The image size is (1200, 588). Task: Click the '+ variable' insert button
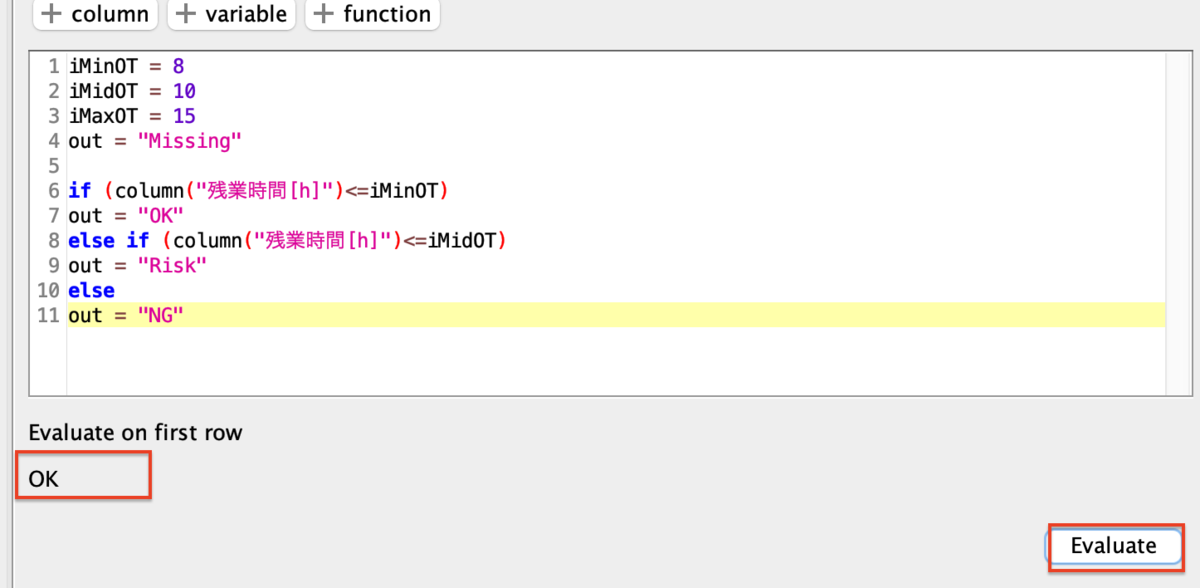tap(232, 14)
